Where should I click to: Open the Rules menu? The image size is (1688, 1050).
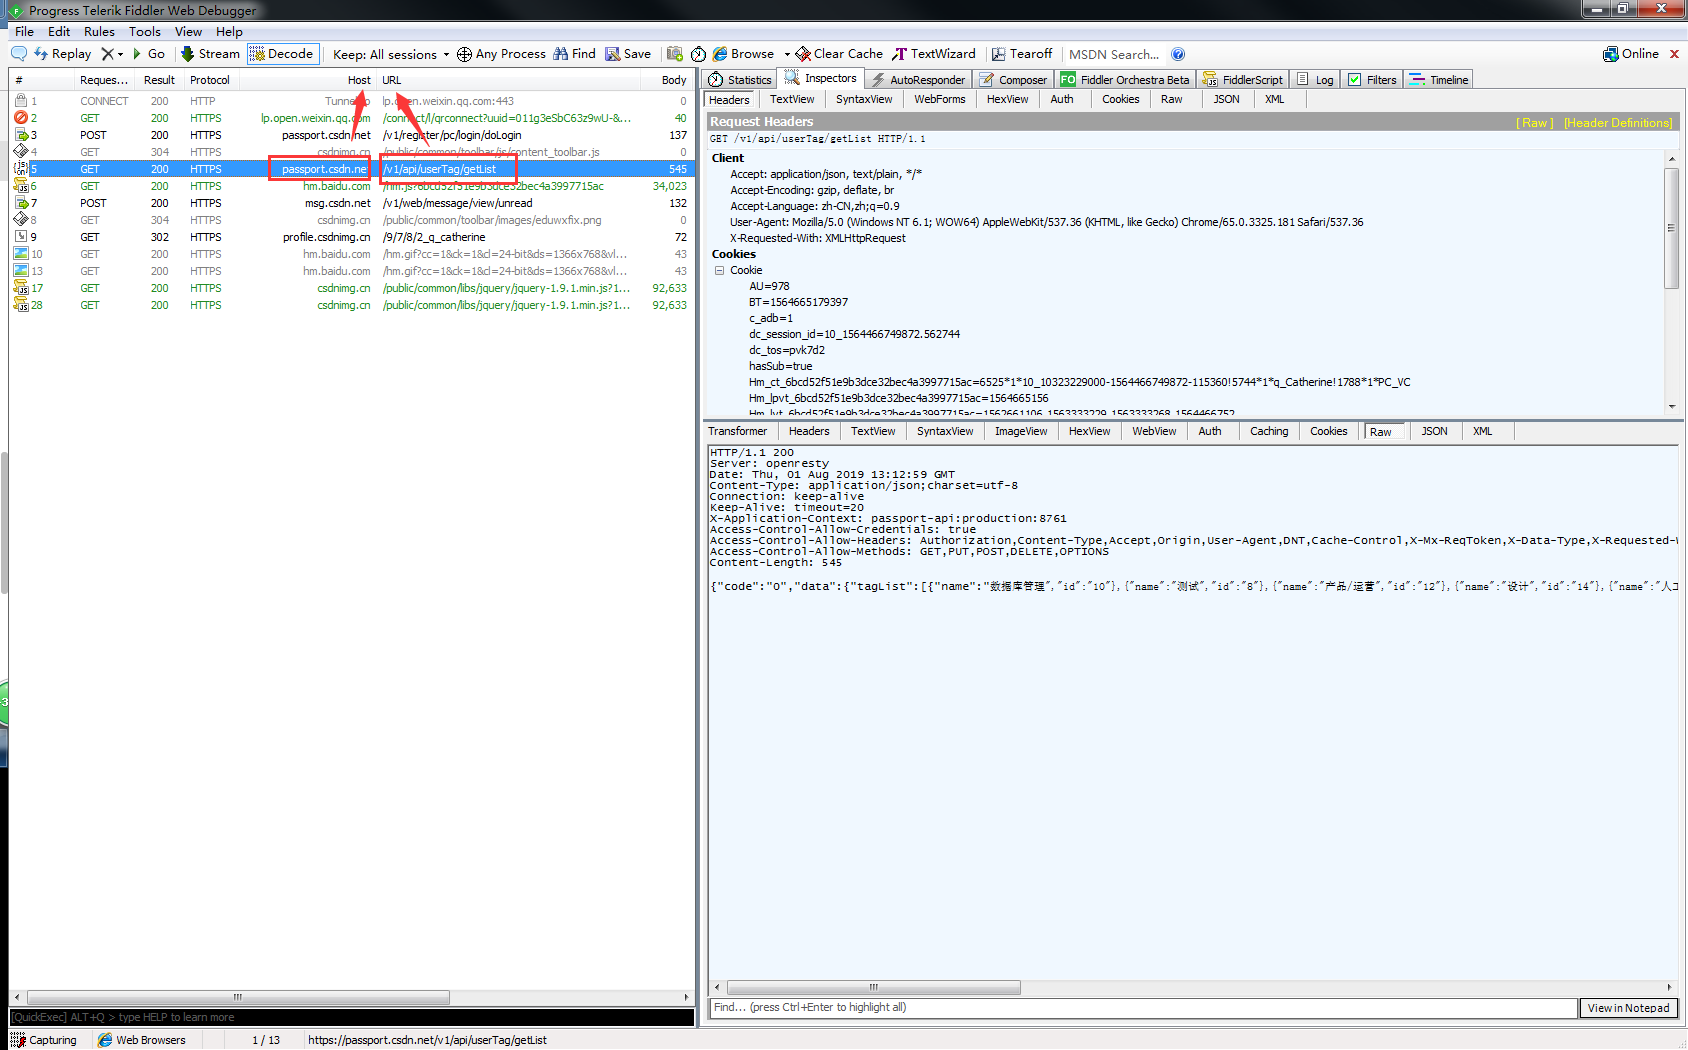tap(99, 31)
